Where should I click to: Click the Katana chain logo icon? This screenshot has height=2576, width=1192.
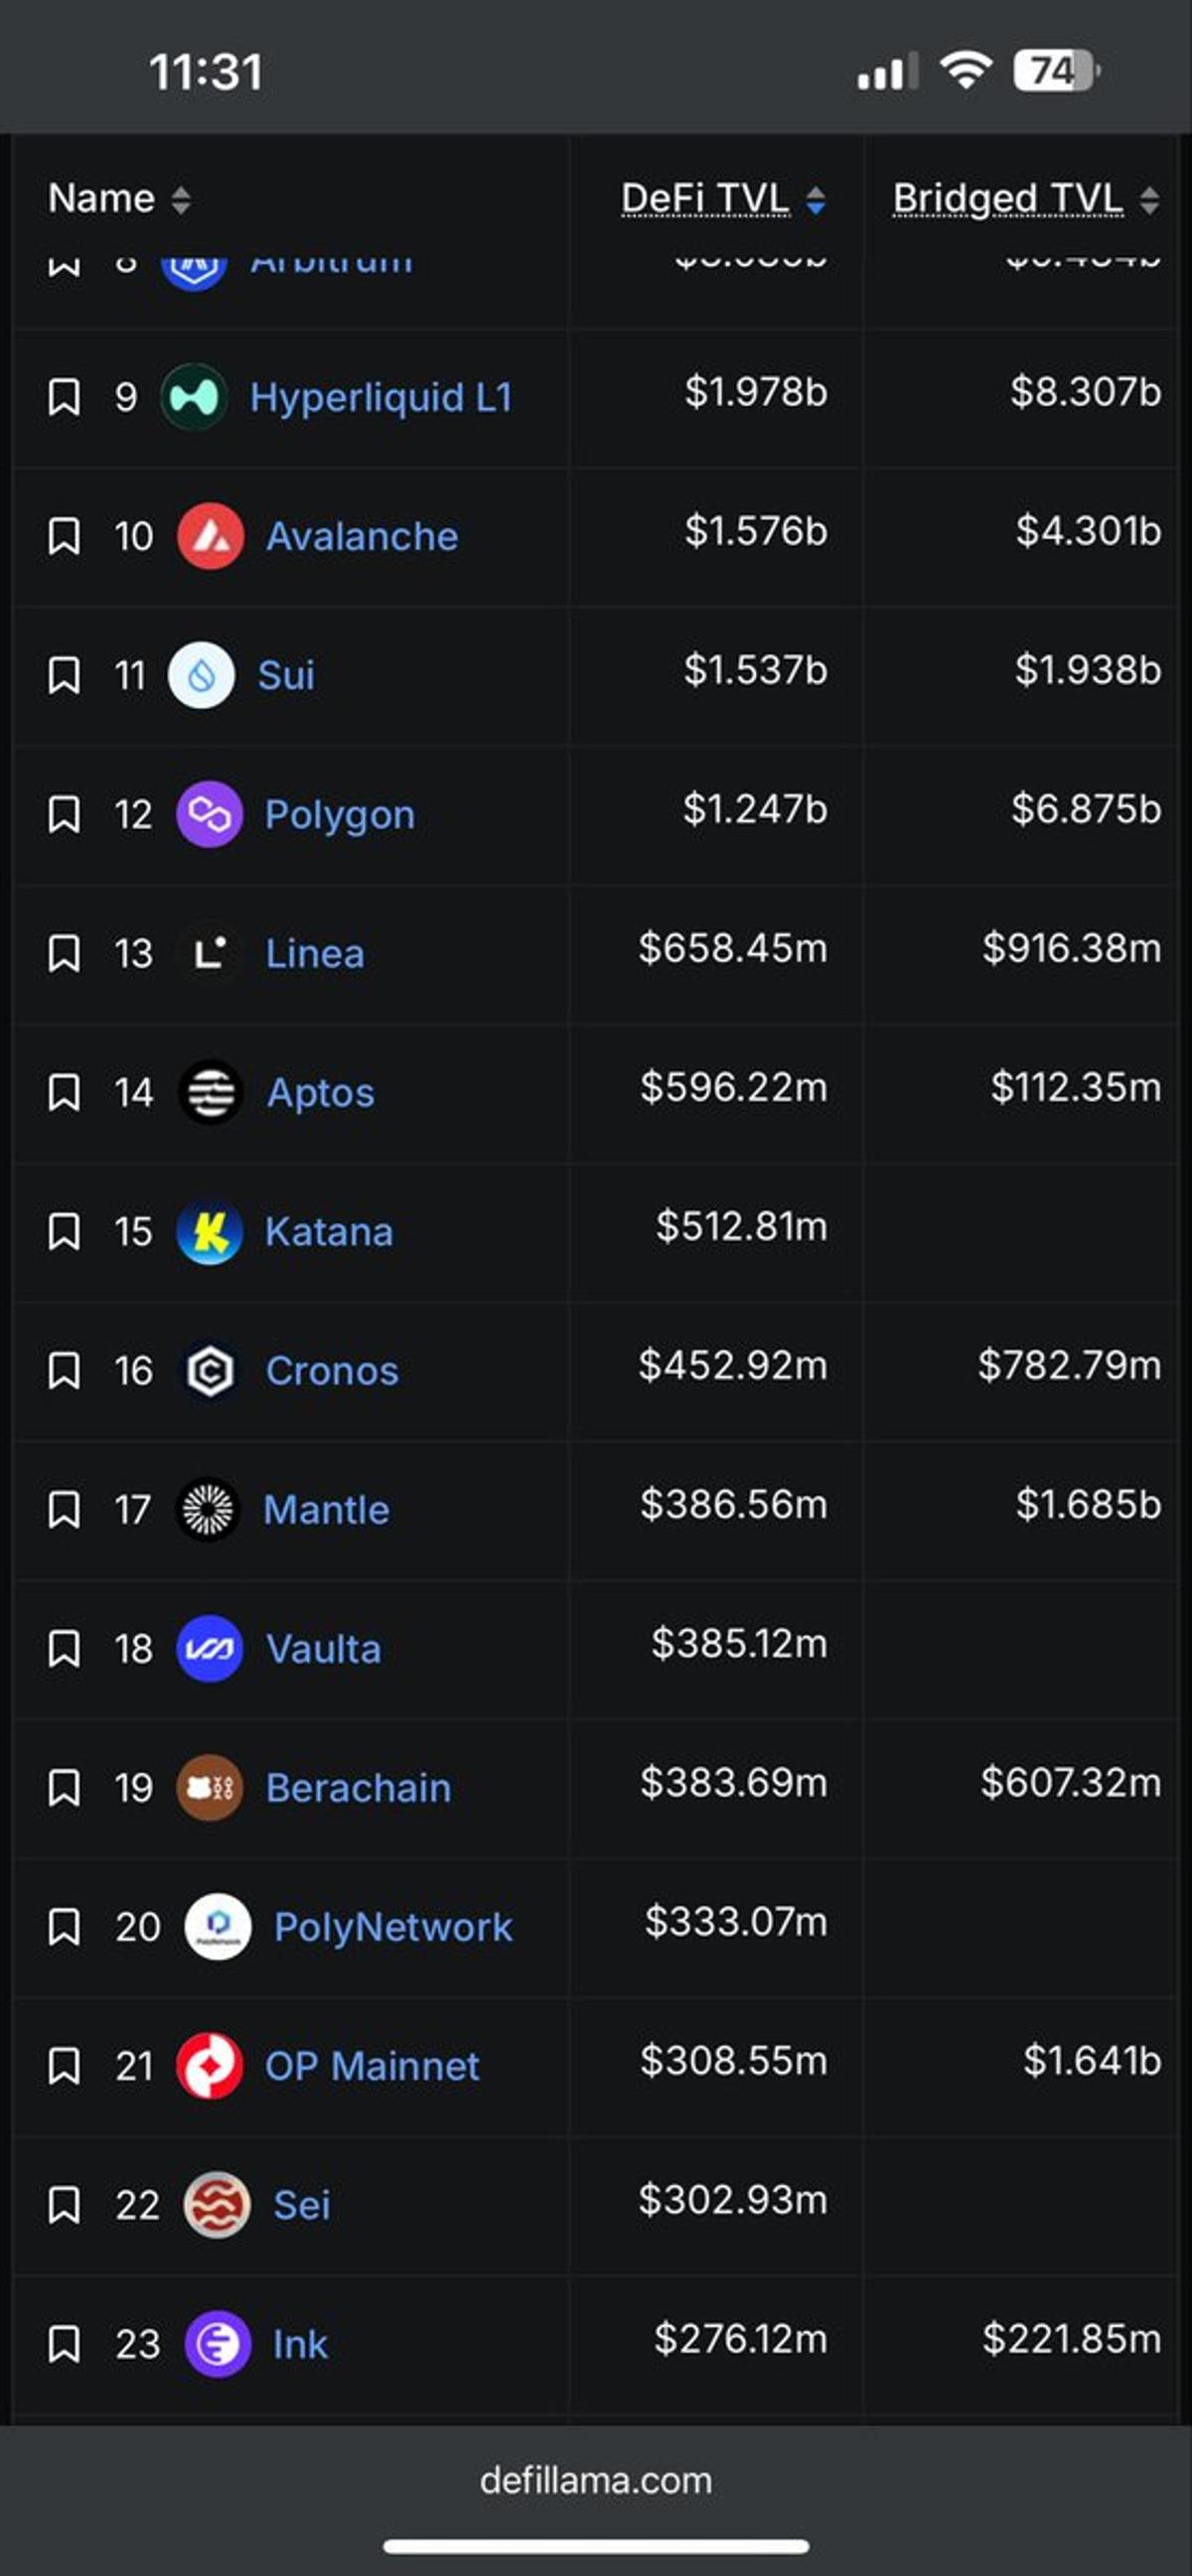pyautogui.click(x=209, y=1231)
